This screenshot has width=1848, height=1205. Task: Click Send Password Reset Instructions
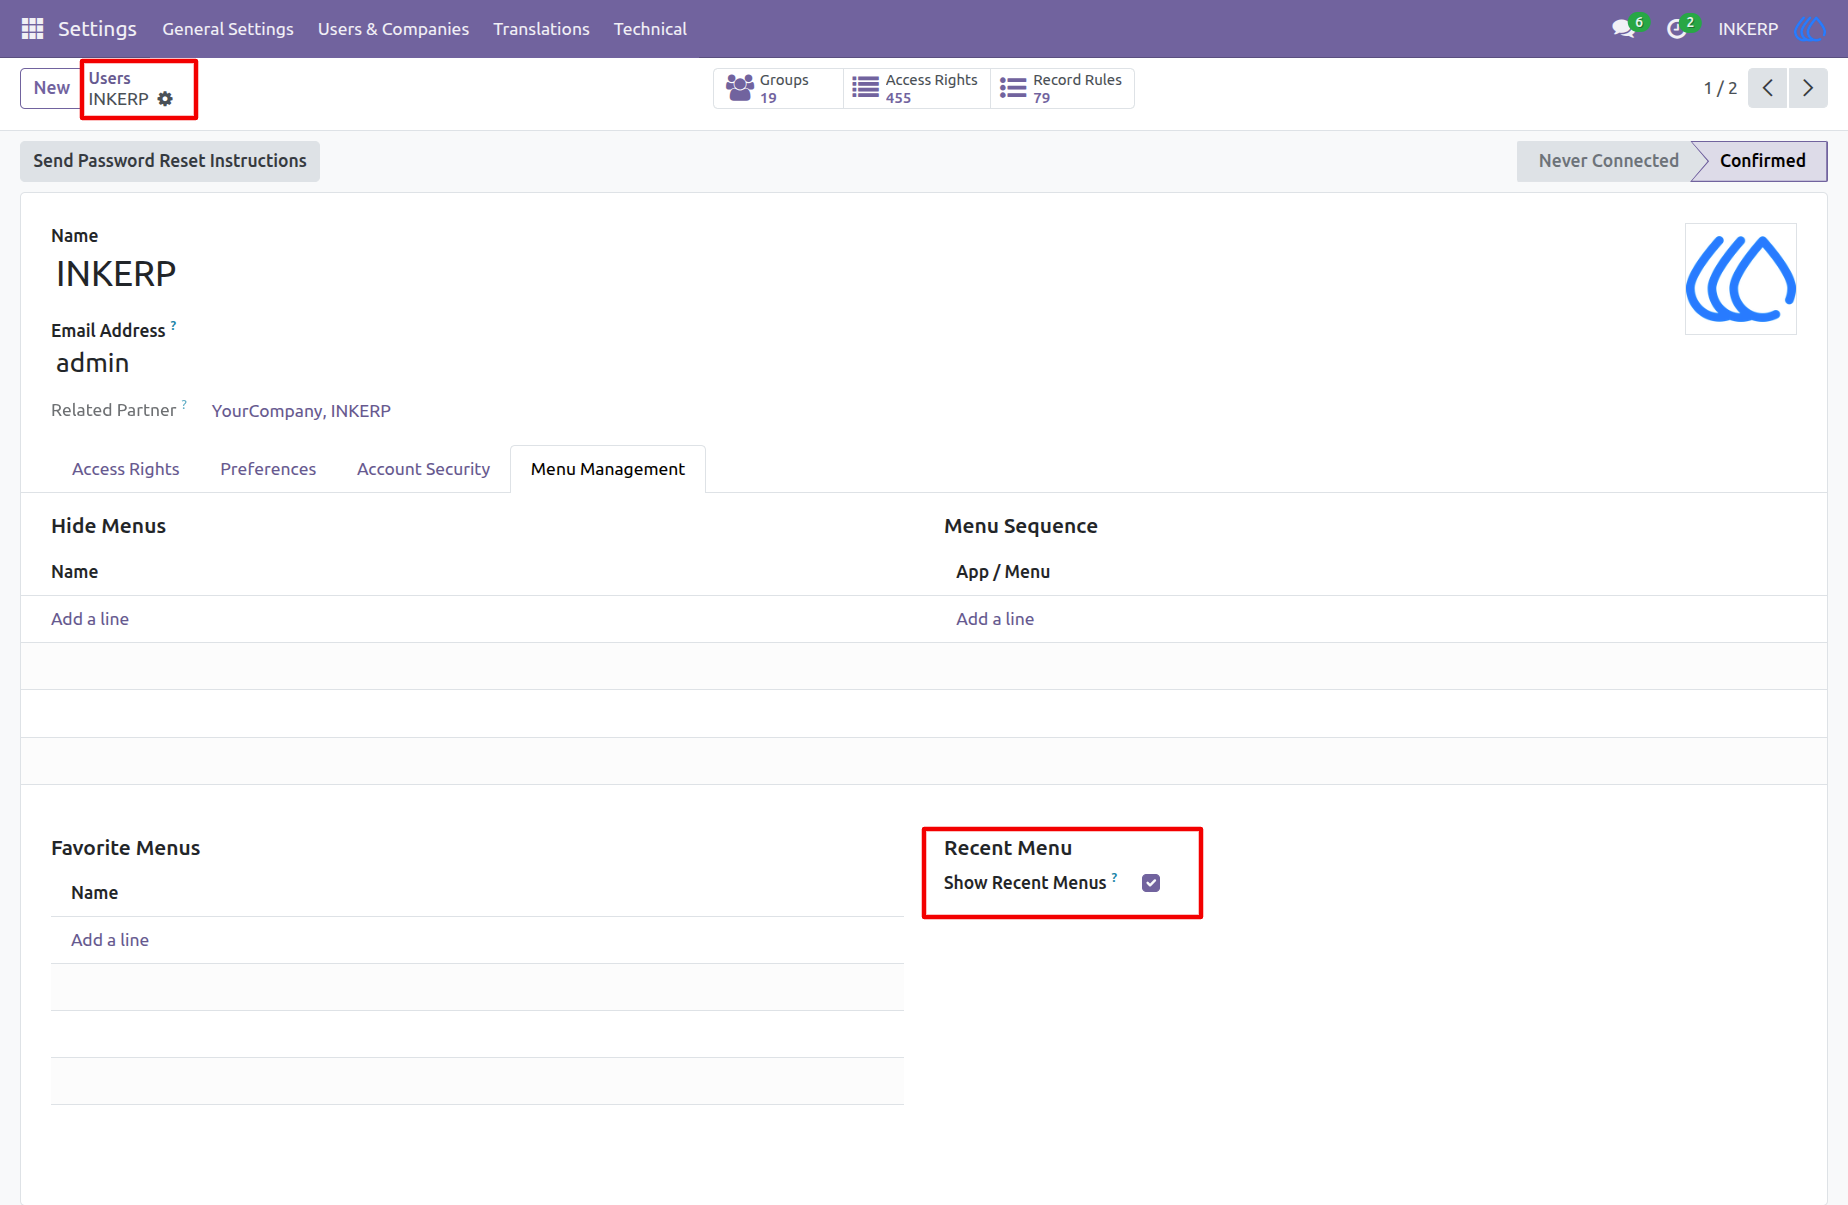(x=170, y=161)
